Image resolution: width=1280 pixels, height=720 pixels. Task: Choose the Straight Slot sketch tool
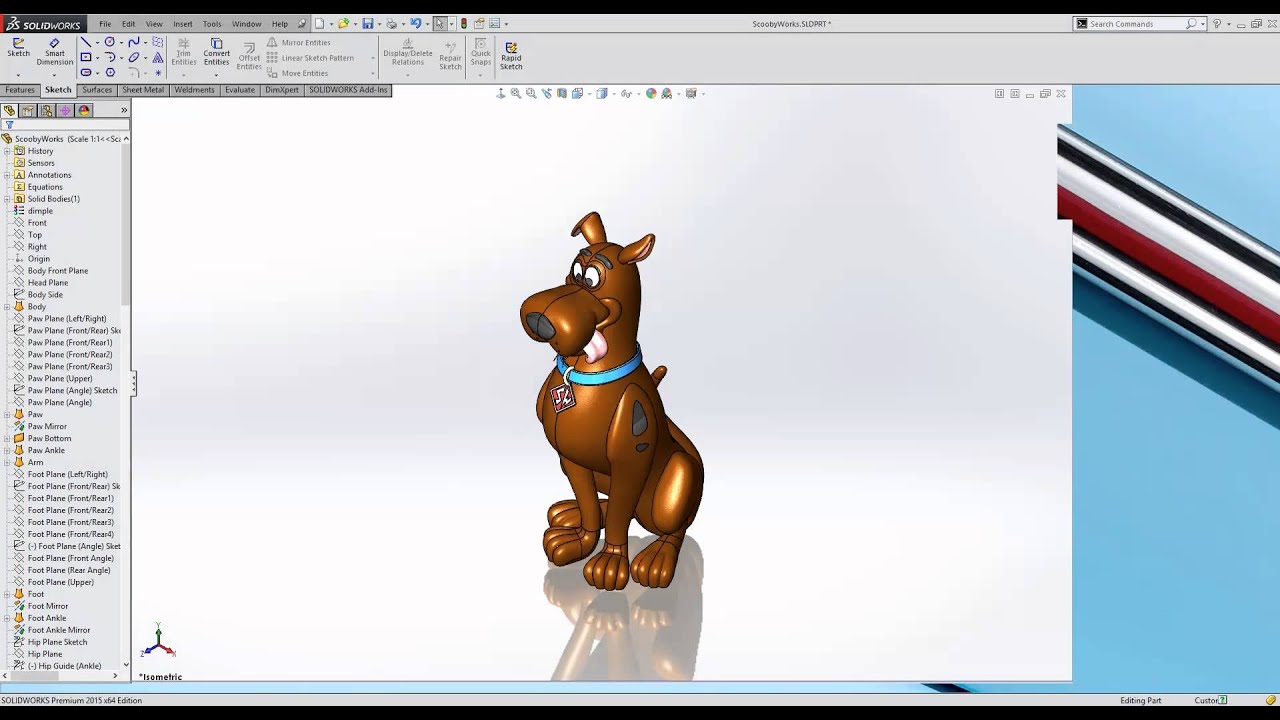click(x=85, y=73)
